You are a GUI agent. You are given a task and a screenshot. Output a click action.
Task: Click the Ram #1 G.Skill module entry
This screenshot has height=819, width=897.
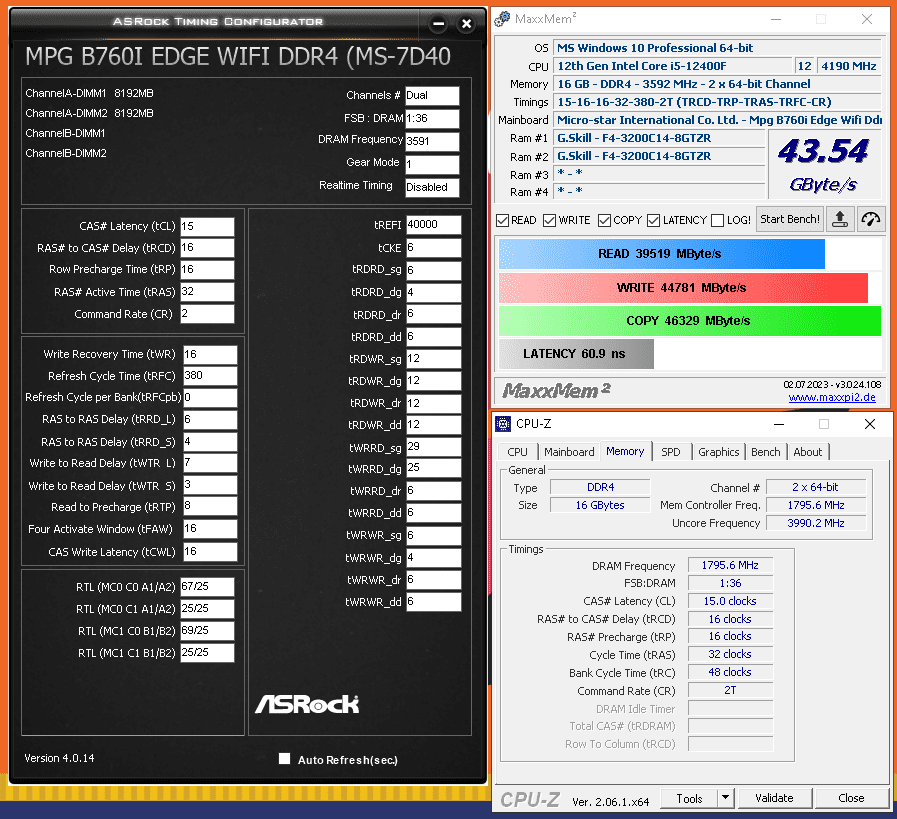(x=660, y=138)
